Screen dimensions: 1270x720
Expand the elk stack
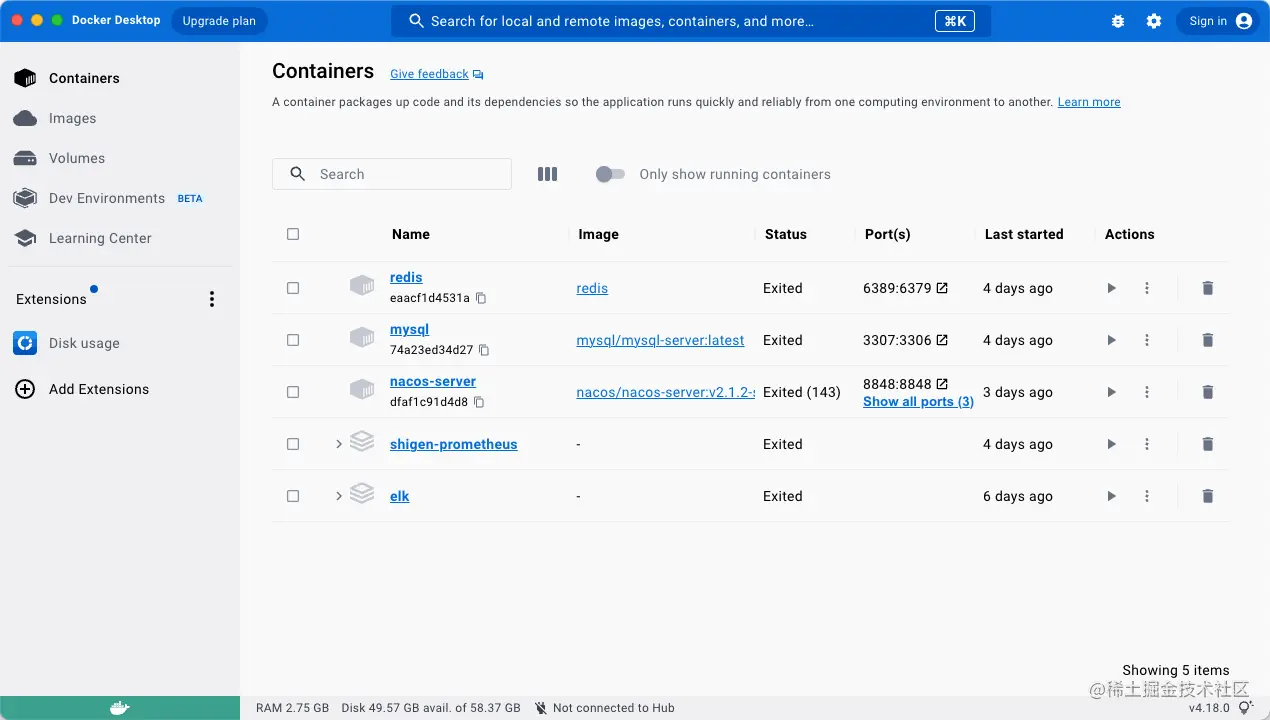[x=339, y=496]
